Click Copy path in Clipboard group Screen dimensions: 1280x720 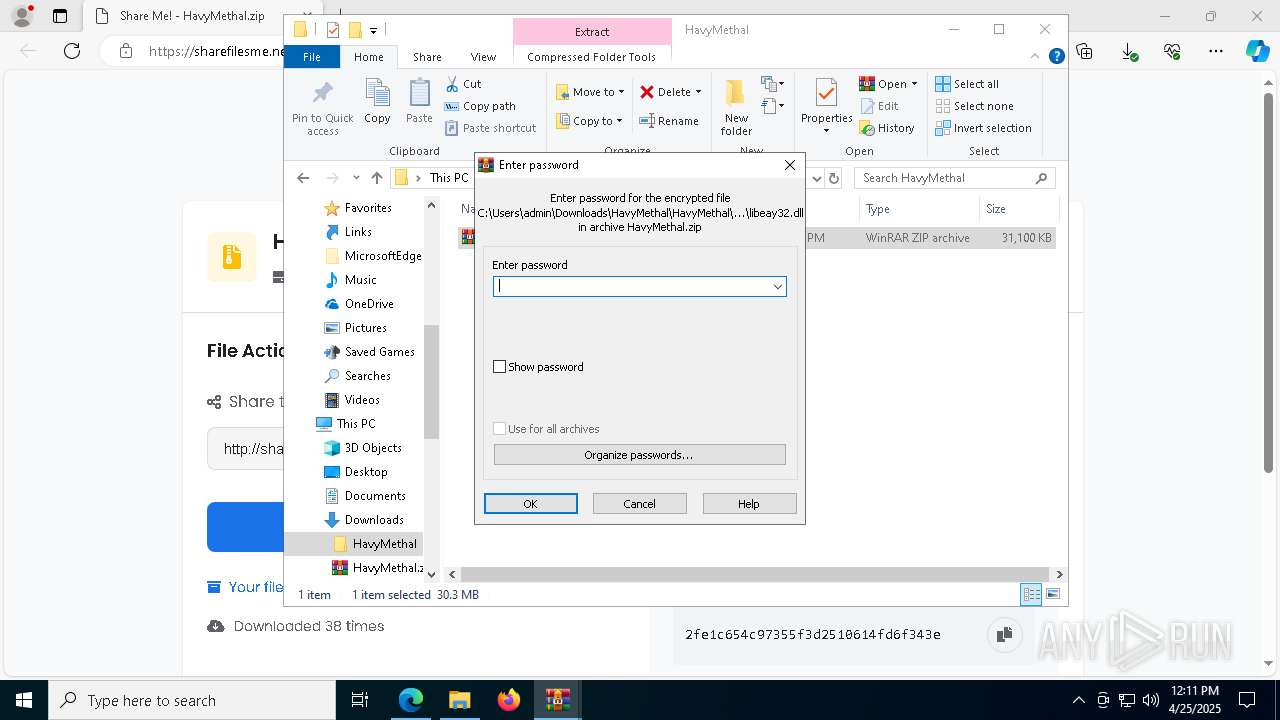[481, 106]
